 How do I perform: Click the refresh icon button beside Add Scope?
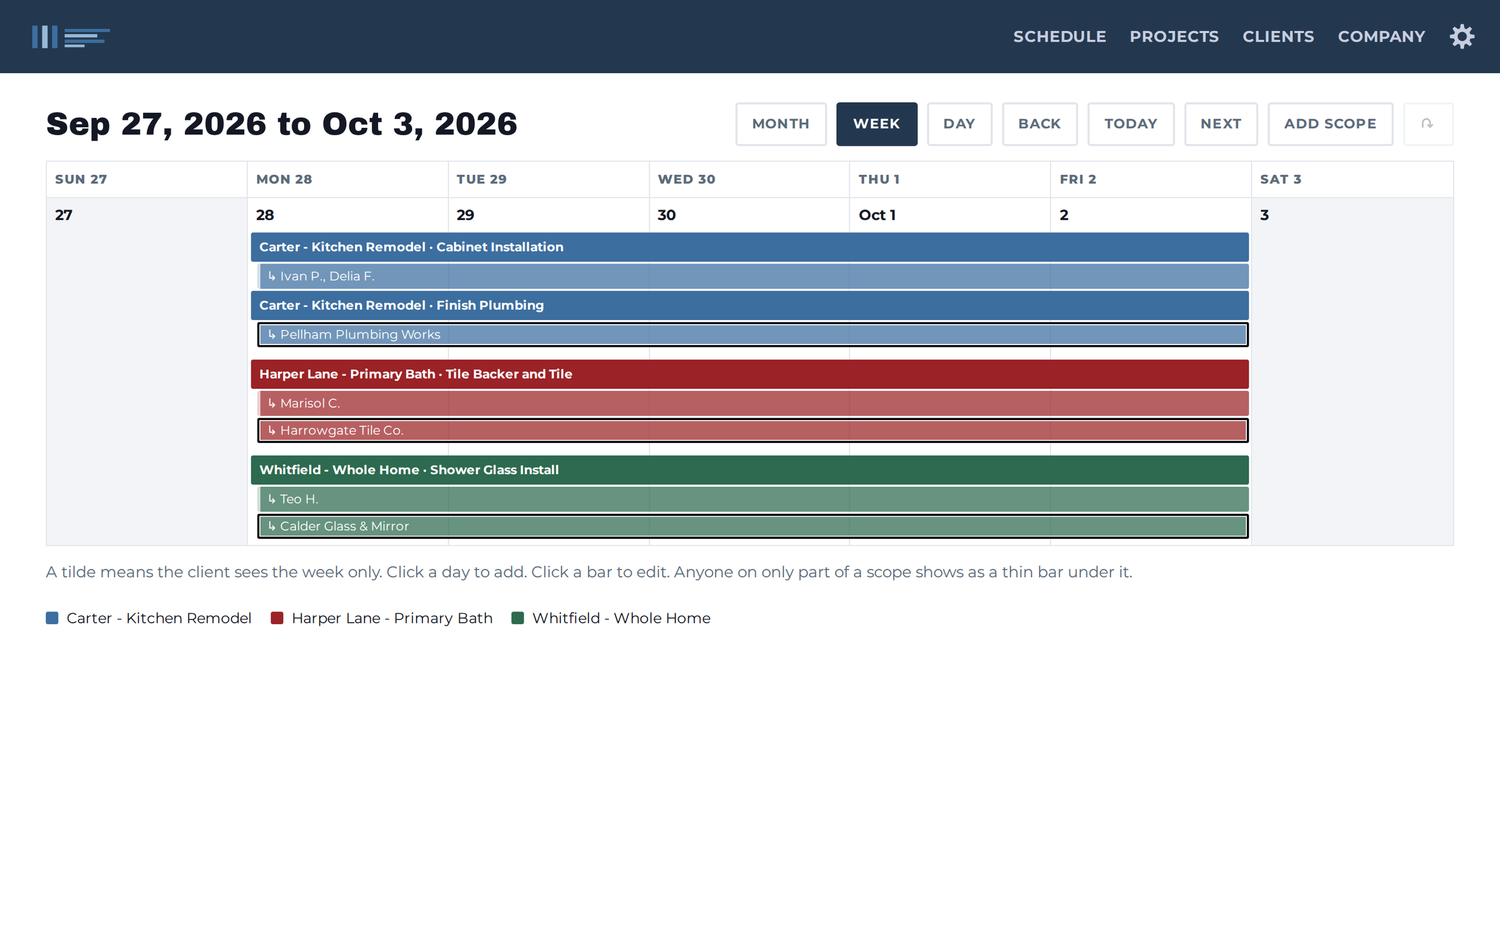(1428, 124)
